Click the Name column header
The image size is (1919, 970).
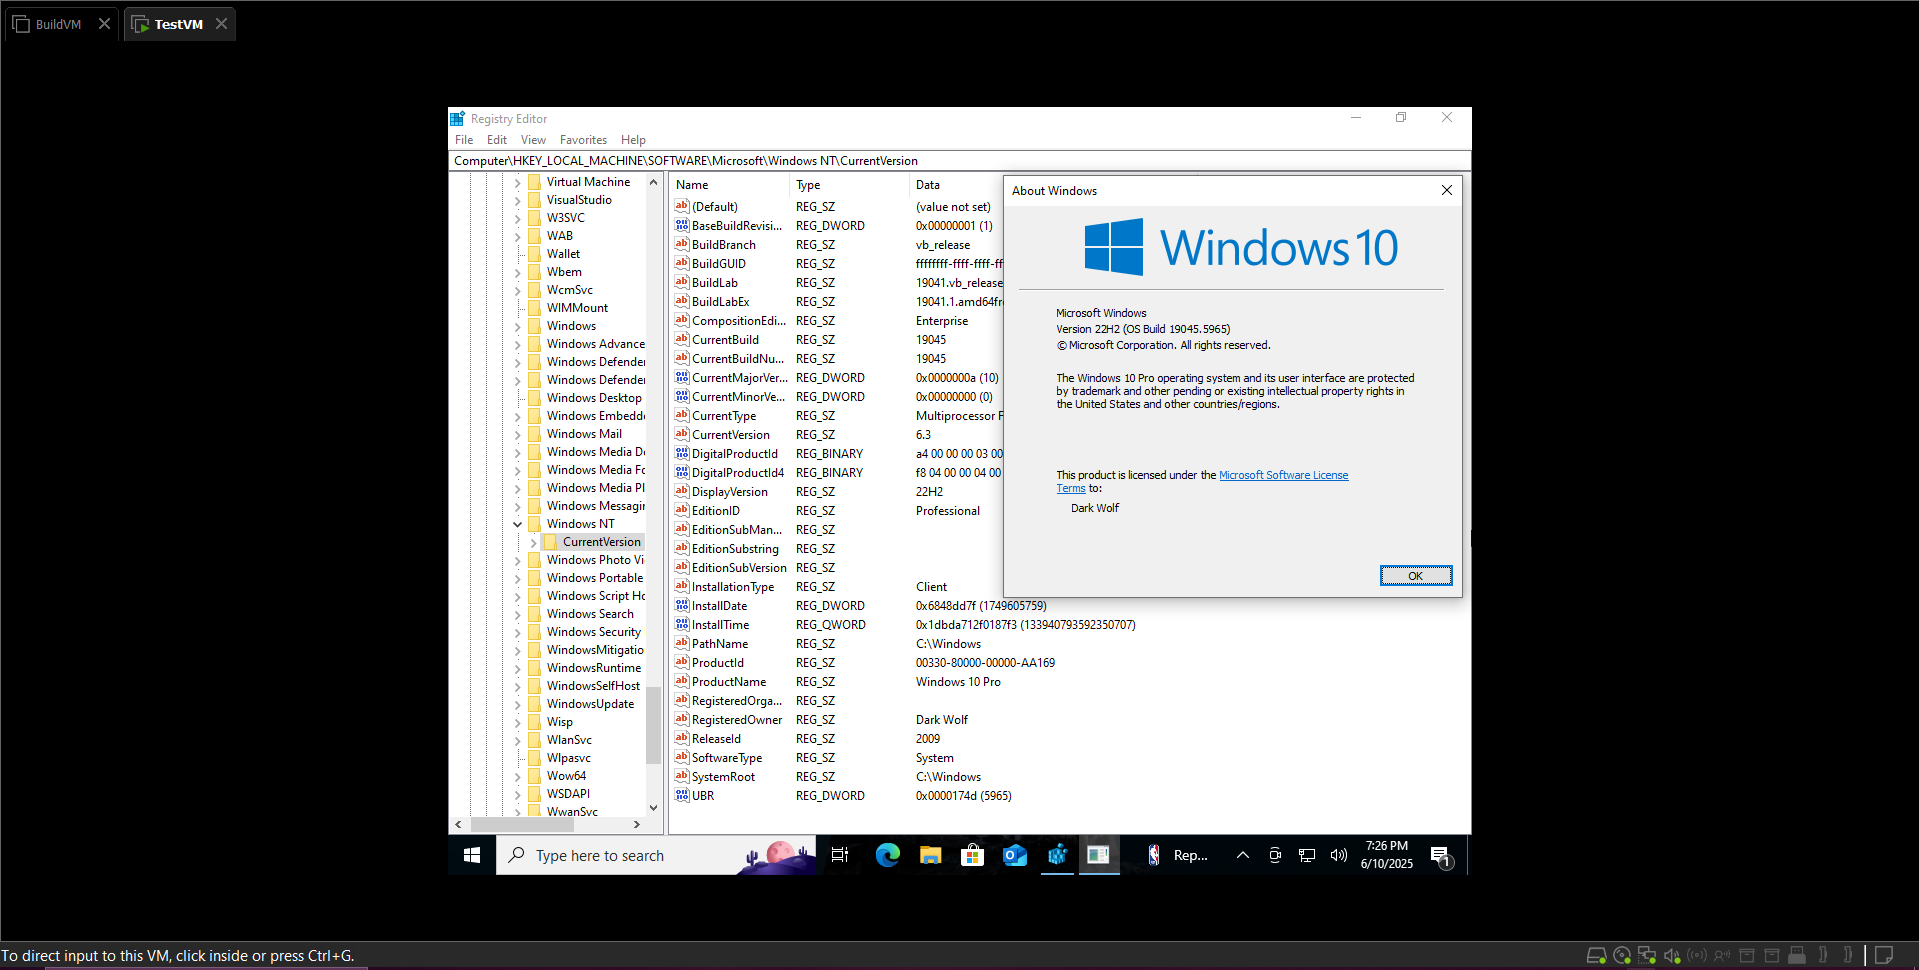[x=729, y=185]
